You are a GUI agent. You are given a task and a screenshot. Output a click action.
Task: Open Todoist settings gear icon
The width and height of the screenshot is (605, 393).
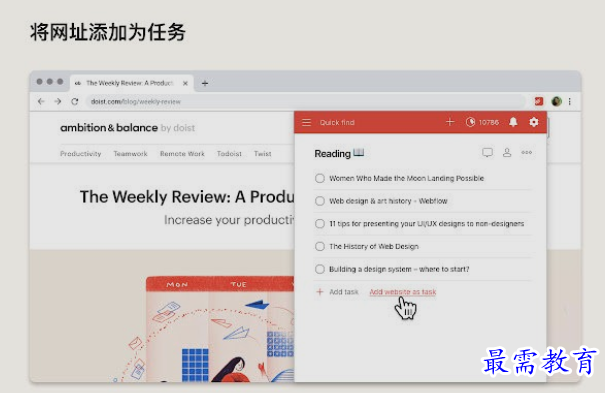(534, 122)
